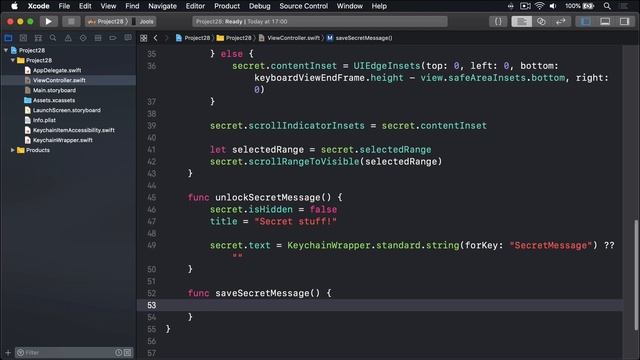Collapse the root Project28 project node
Viewport: 640px width, 360px height.
6,50
